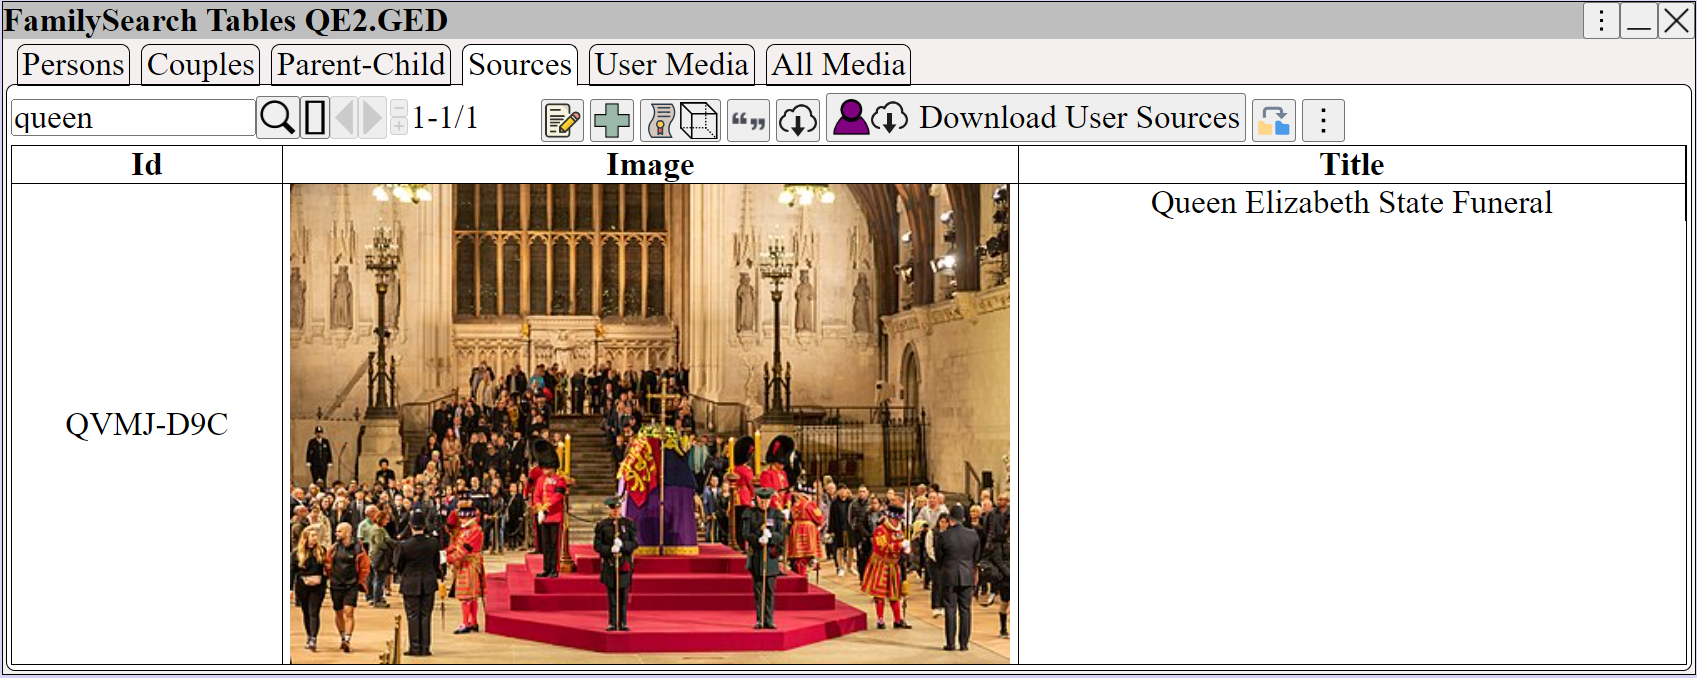Click the green plus add icon
Image resolution: width=1697 pixels, height=678 pixels.
[x=611, y=120]
